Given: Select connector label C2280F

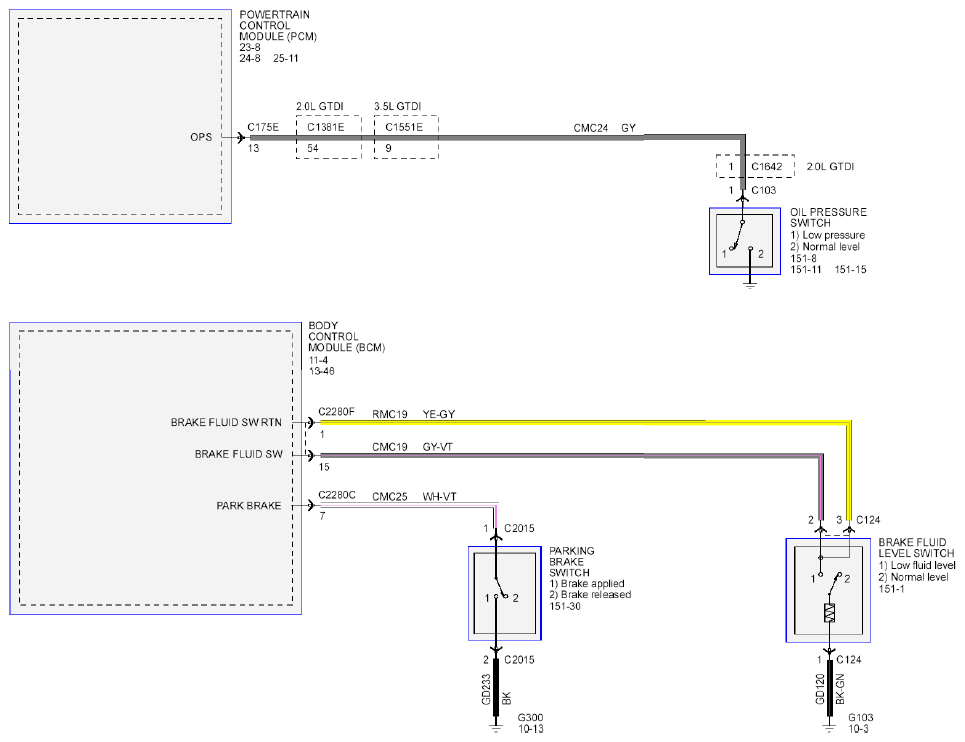Looking at the screenshot, I should (x=337, y=412).
